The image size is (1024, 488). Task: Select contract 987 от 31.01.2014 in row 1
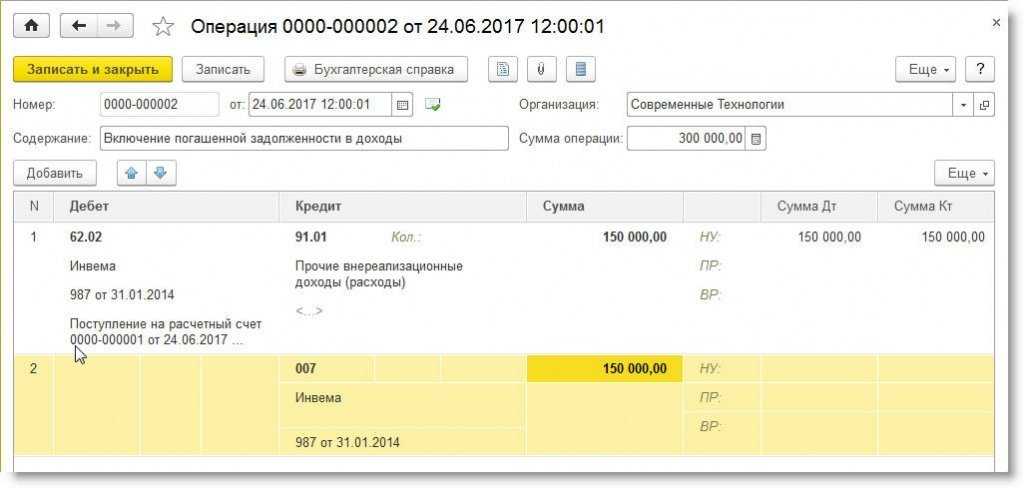click(122, 295)
